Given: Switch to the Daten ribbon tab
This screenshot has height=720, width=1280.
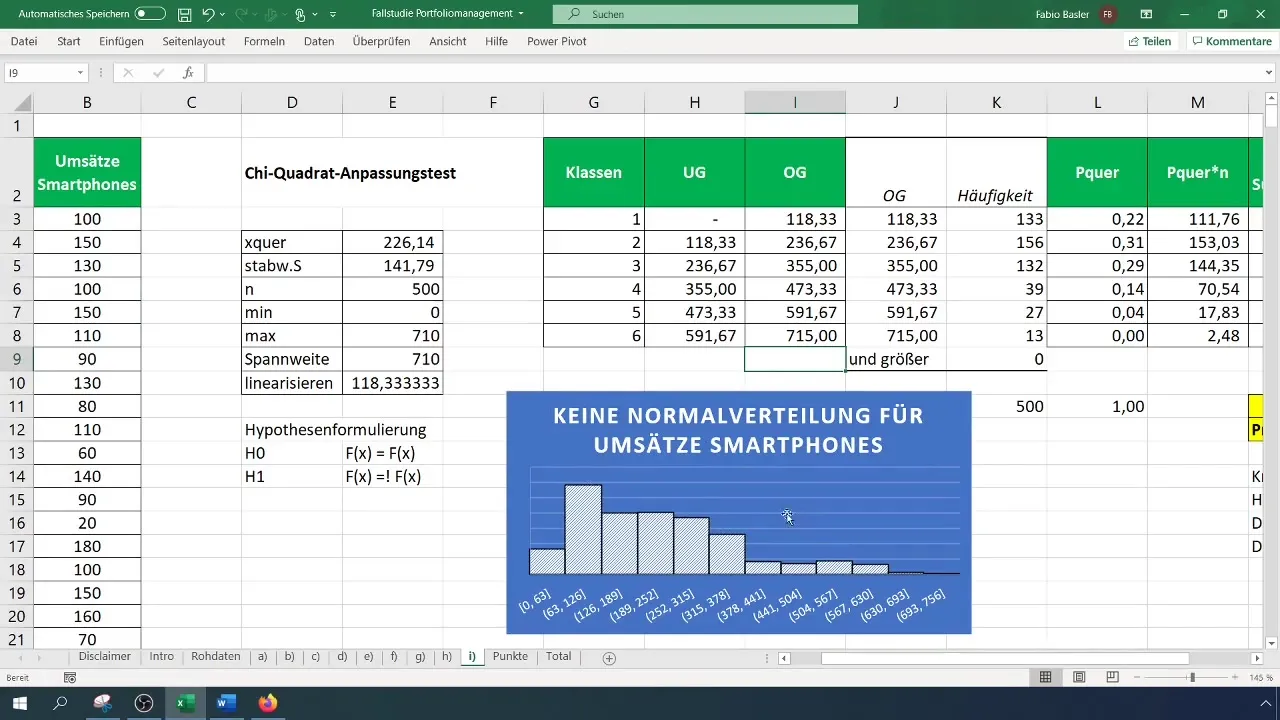Looking at the screenshot, I should (319, 41).
